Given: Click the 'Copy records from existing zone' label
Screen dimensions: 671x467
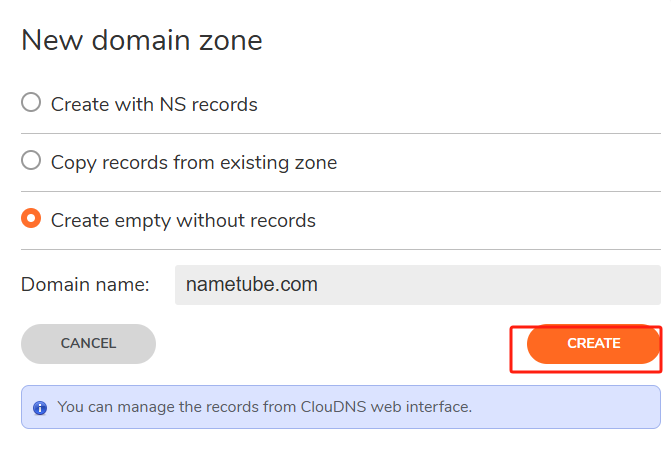Looking at the screenshot, I should [x=194, y=163].
